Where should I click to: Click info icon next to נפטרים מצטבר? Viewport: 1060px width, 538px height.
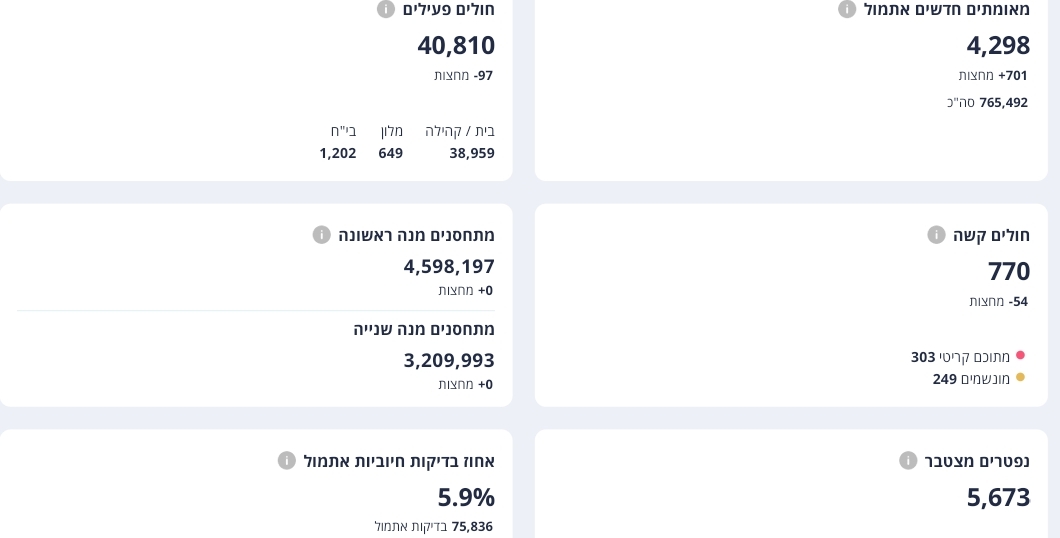[908, 461]
